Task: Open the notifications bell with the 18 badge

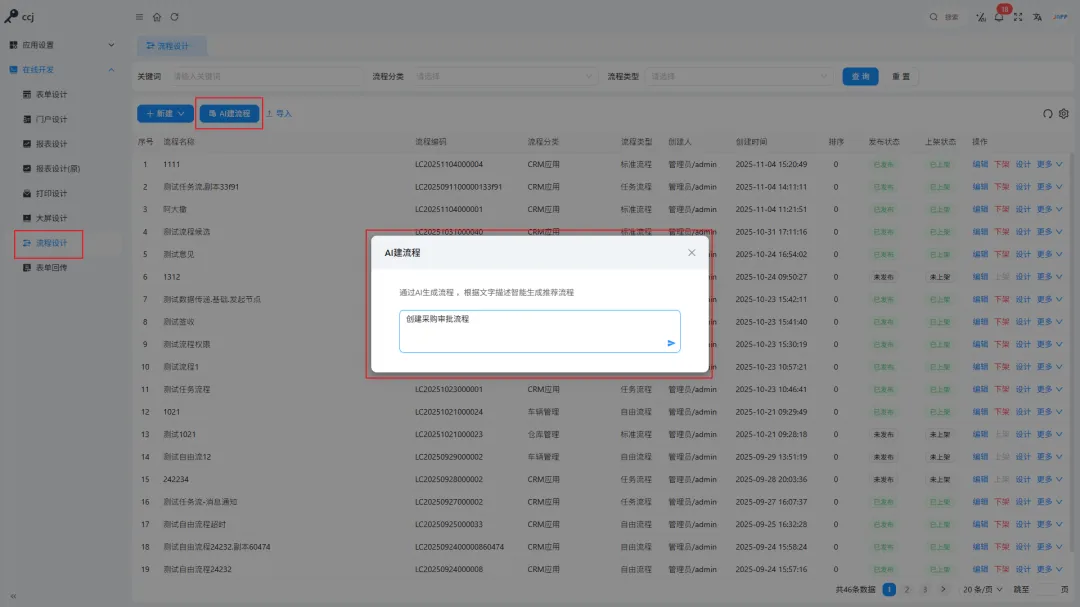Action: 999,17
